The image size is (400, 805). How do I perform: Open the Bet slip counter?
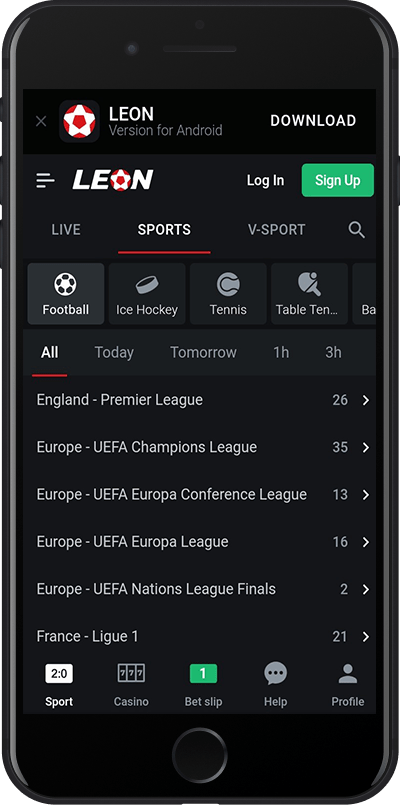point(203,673)
